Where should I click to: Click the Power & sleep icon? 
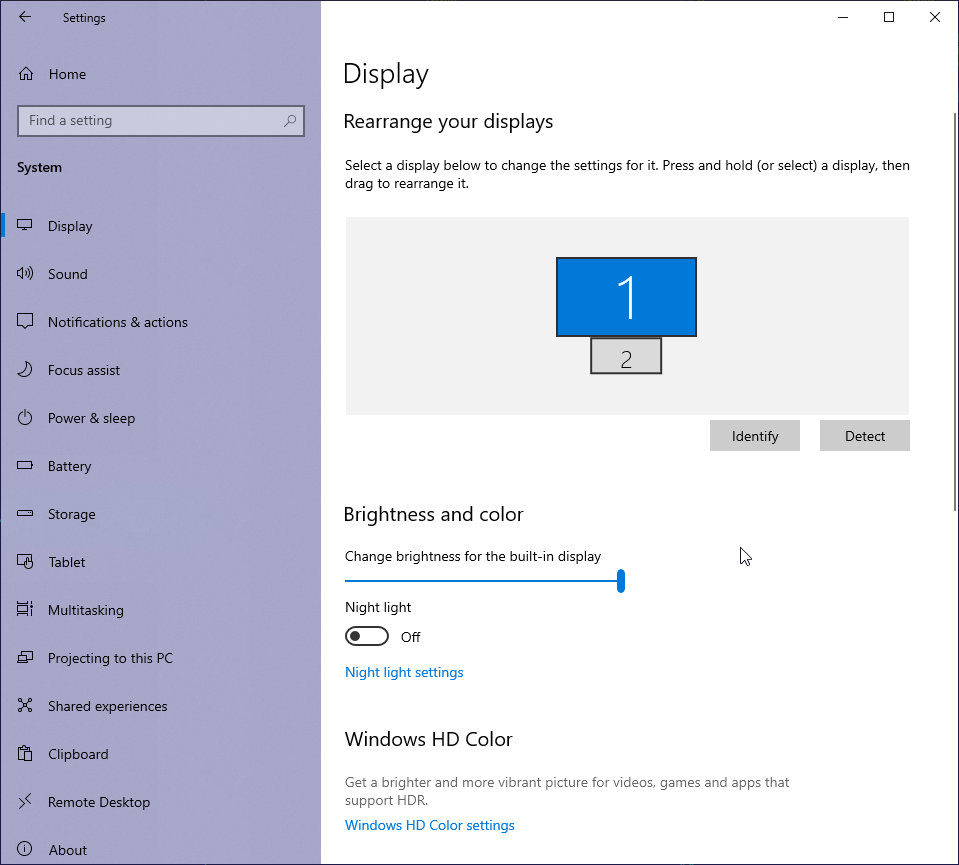[24, 418]
